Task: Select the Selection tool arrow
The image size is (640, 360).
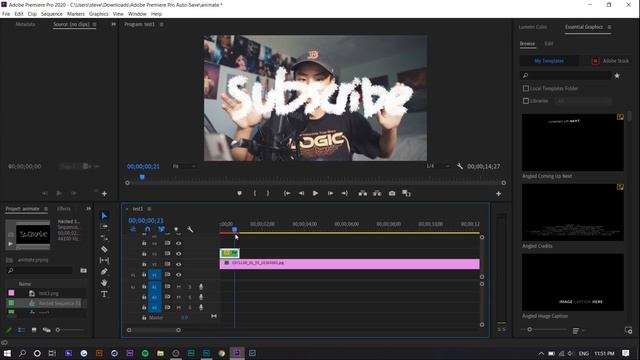Action: (104, 216)
